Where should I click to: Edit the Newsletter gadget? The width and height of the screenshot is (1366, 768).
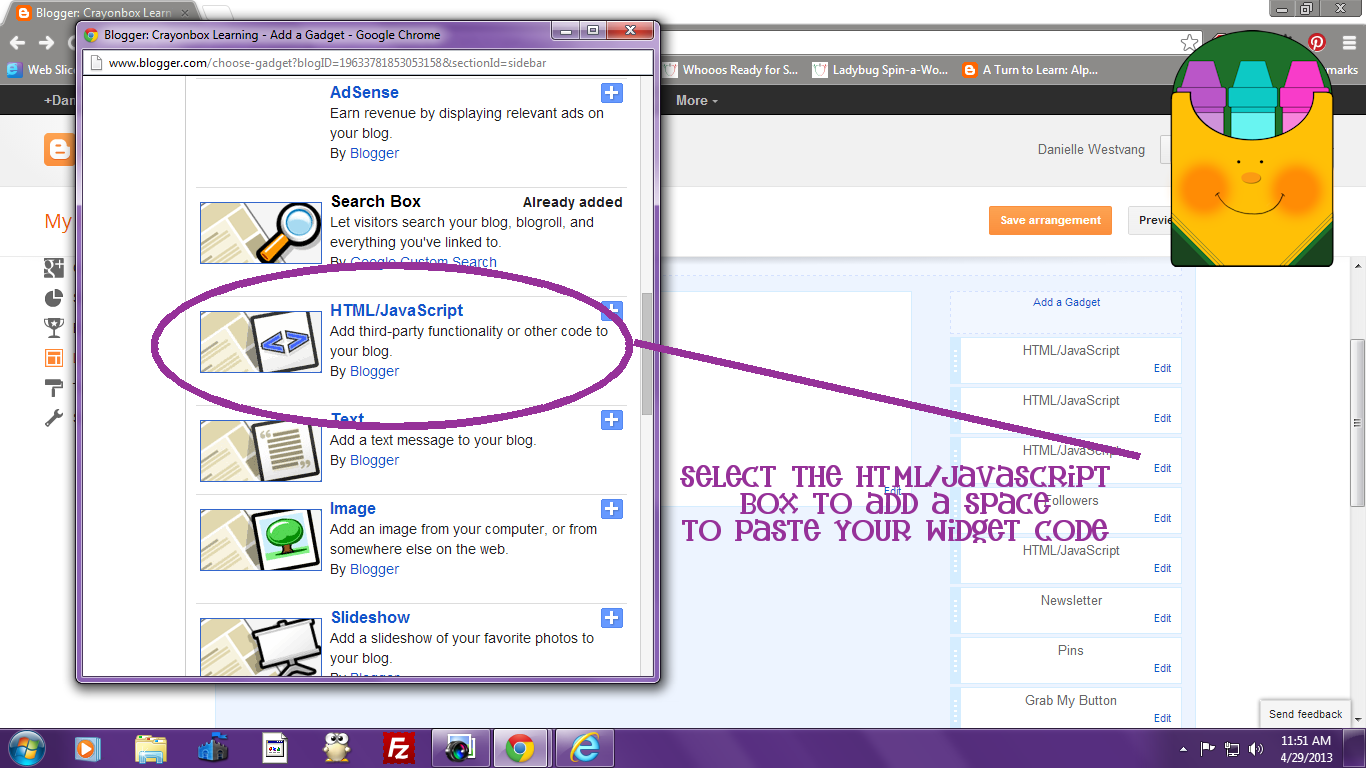(1162, 618)
